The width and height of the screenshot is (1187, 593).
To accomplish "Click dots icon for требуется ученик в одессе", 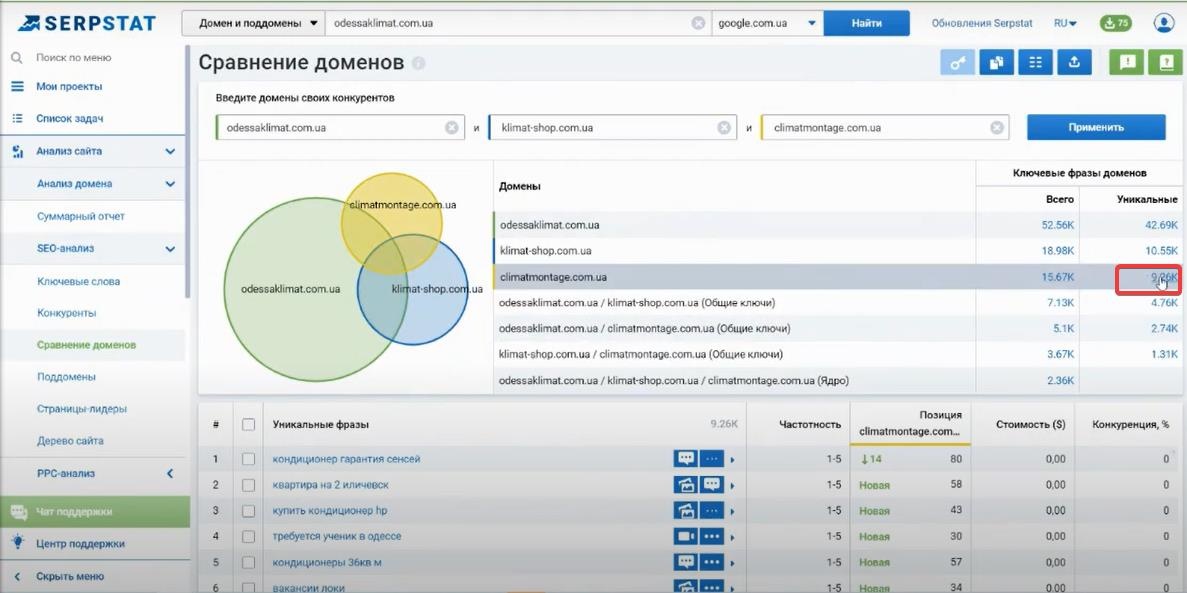I will (x=712, y=536).
